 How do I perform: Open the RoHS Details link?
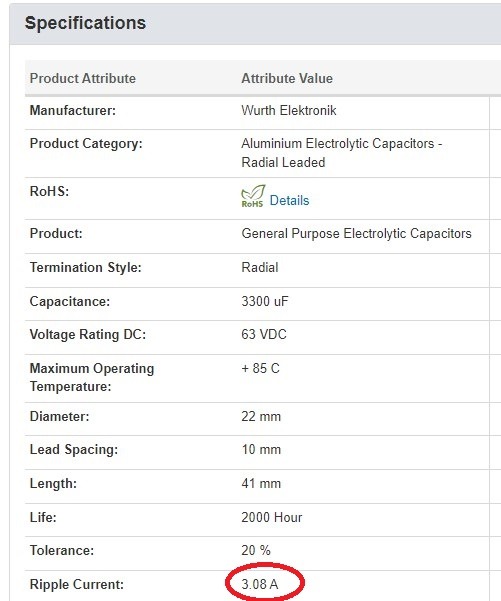(x=289, y=200)
